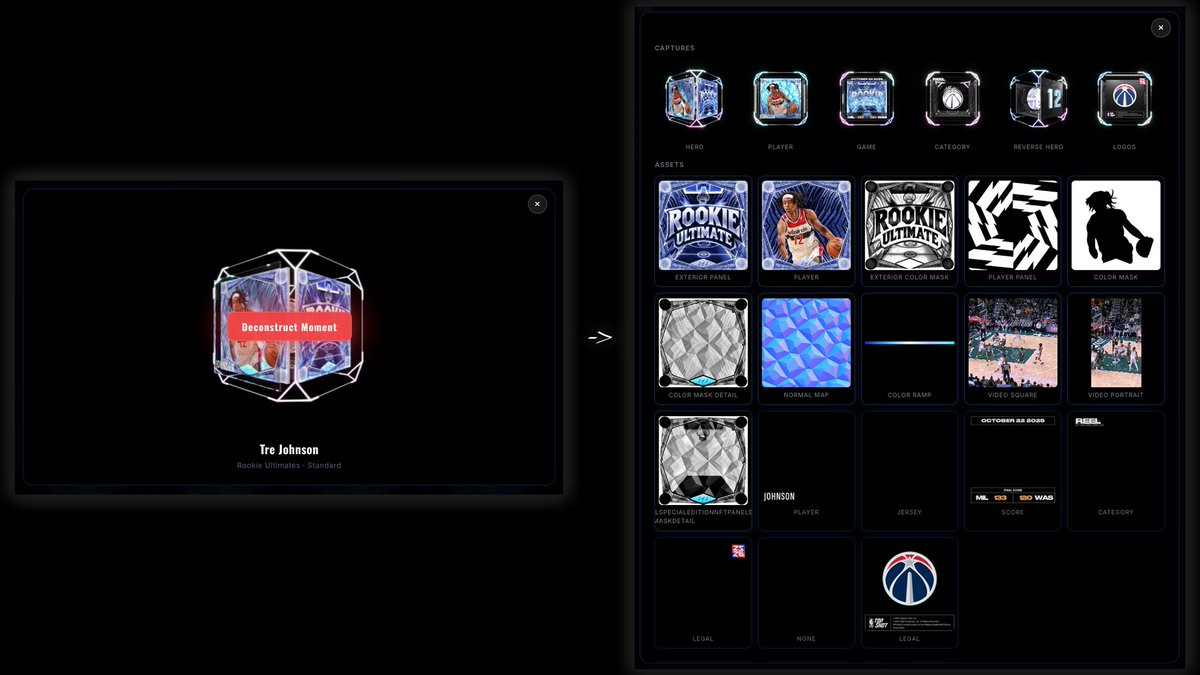Image resolution: width=1200 pixels, height=675 pixels.
Task: Open the Player capture in Captures row
Action: (780, 100)
